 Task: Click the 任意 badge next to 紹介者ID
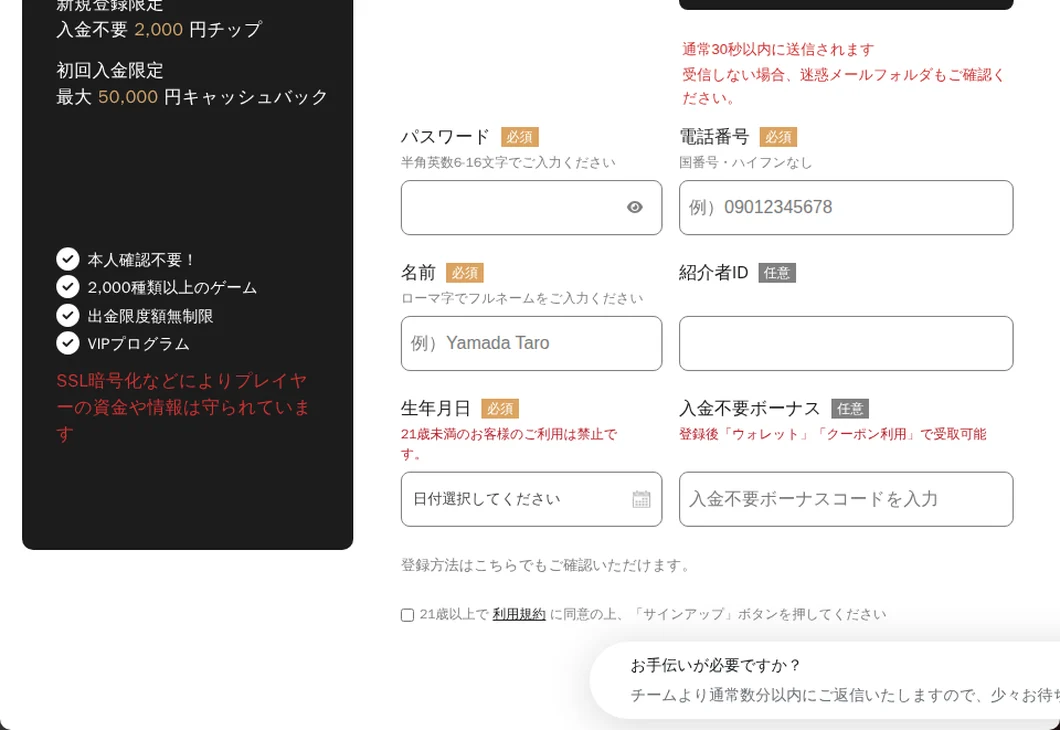pos(777,273)
